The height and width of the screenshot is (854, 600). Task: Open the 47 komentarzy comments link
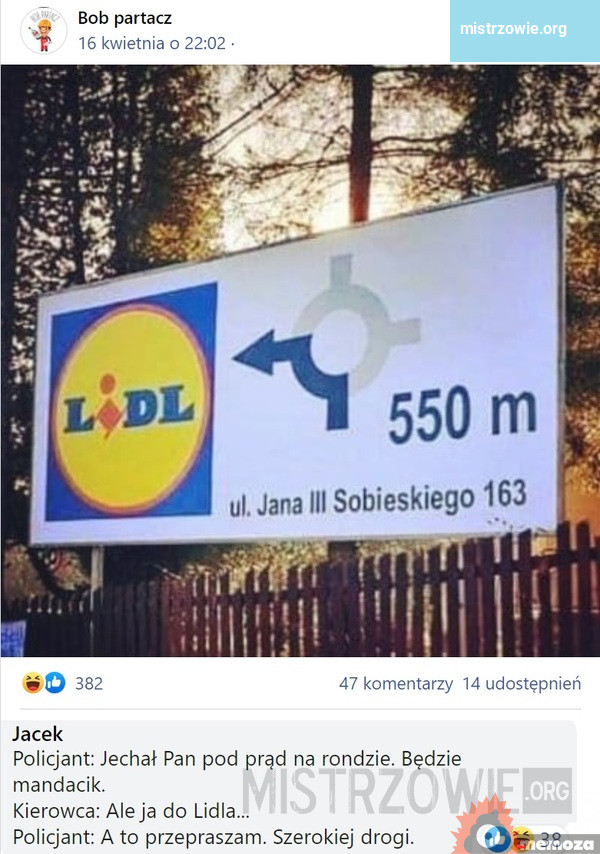[396, 684]
